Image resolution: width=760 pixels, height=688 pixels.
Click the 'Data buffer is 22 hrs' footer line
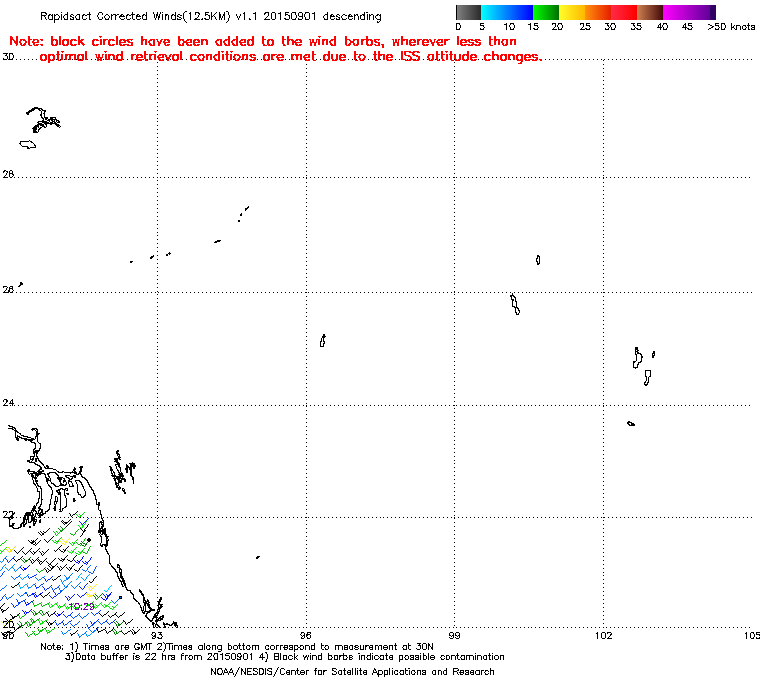285,657
